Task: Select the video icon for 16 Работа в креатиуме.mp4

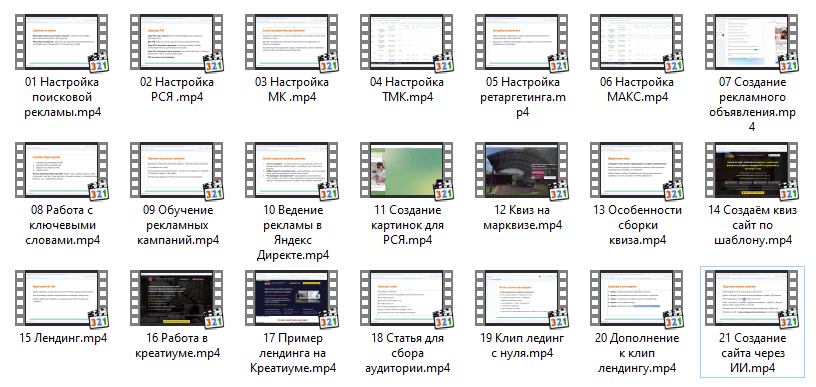Action: pos(178,299)
